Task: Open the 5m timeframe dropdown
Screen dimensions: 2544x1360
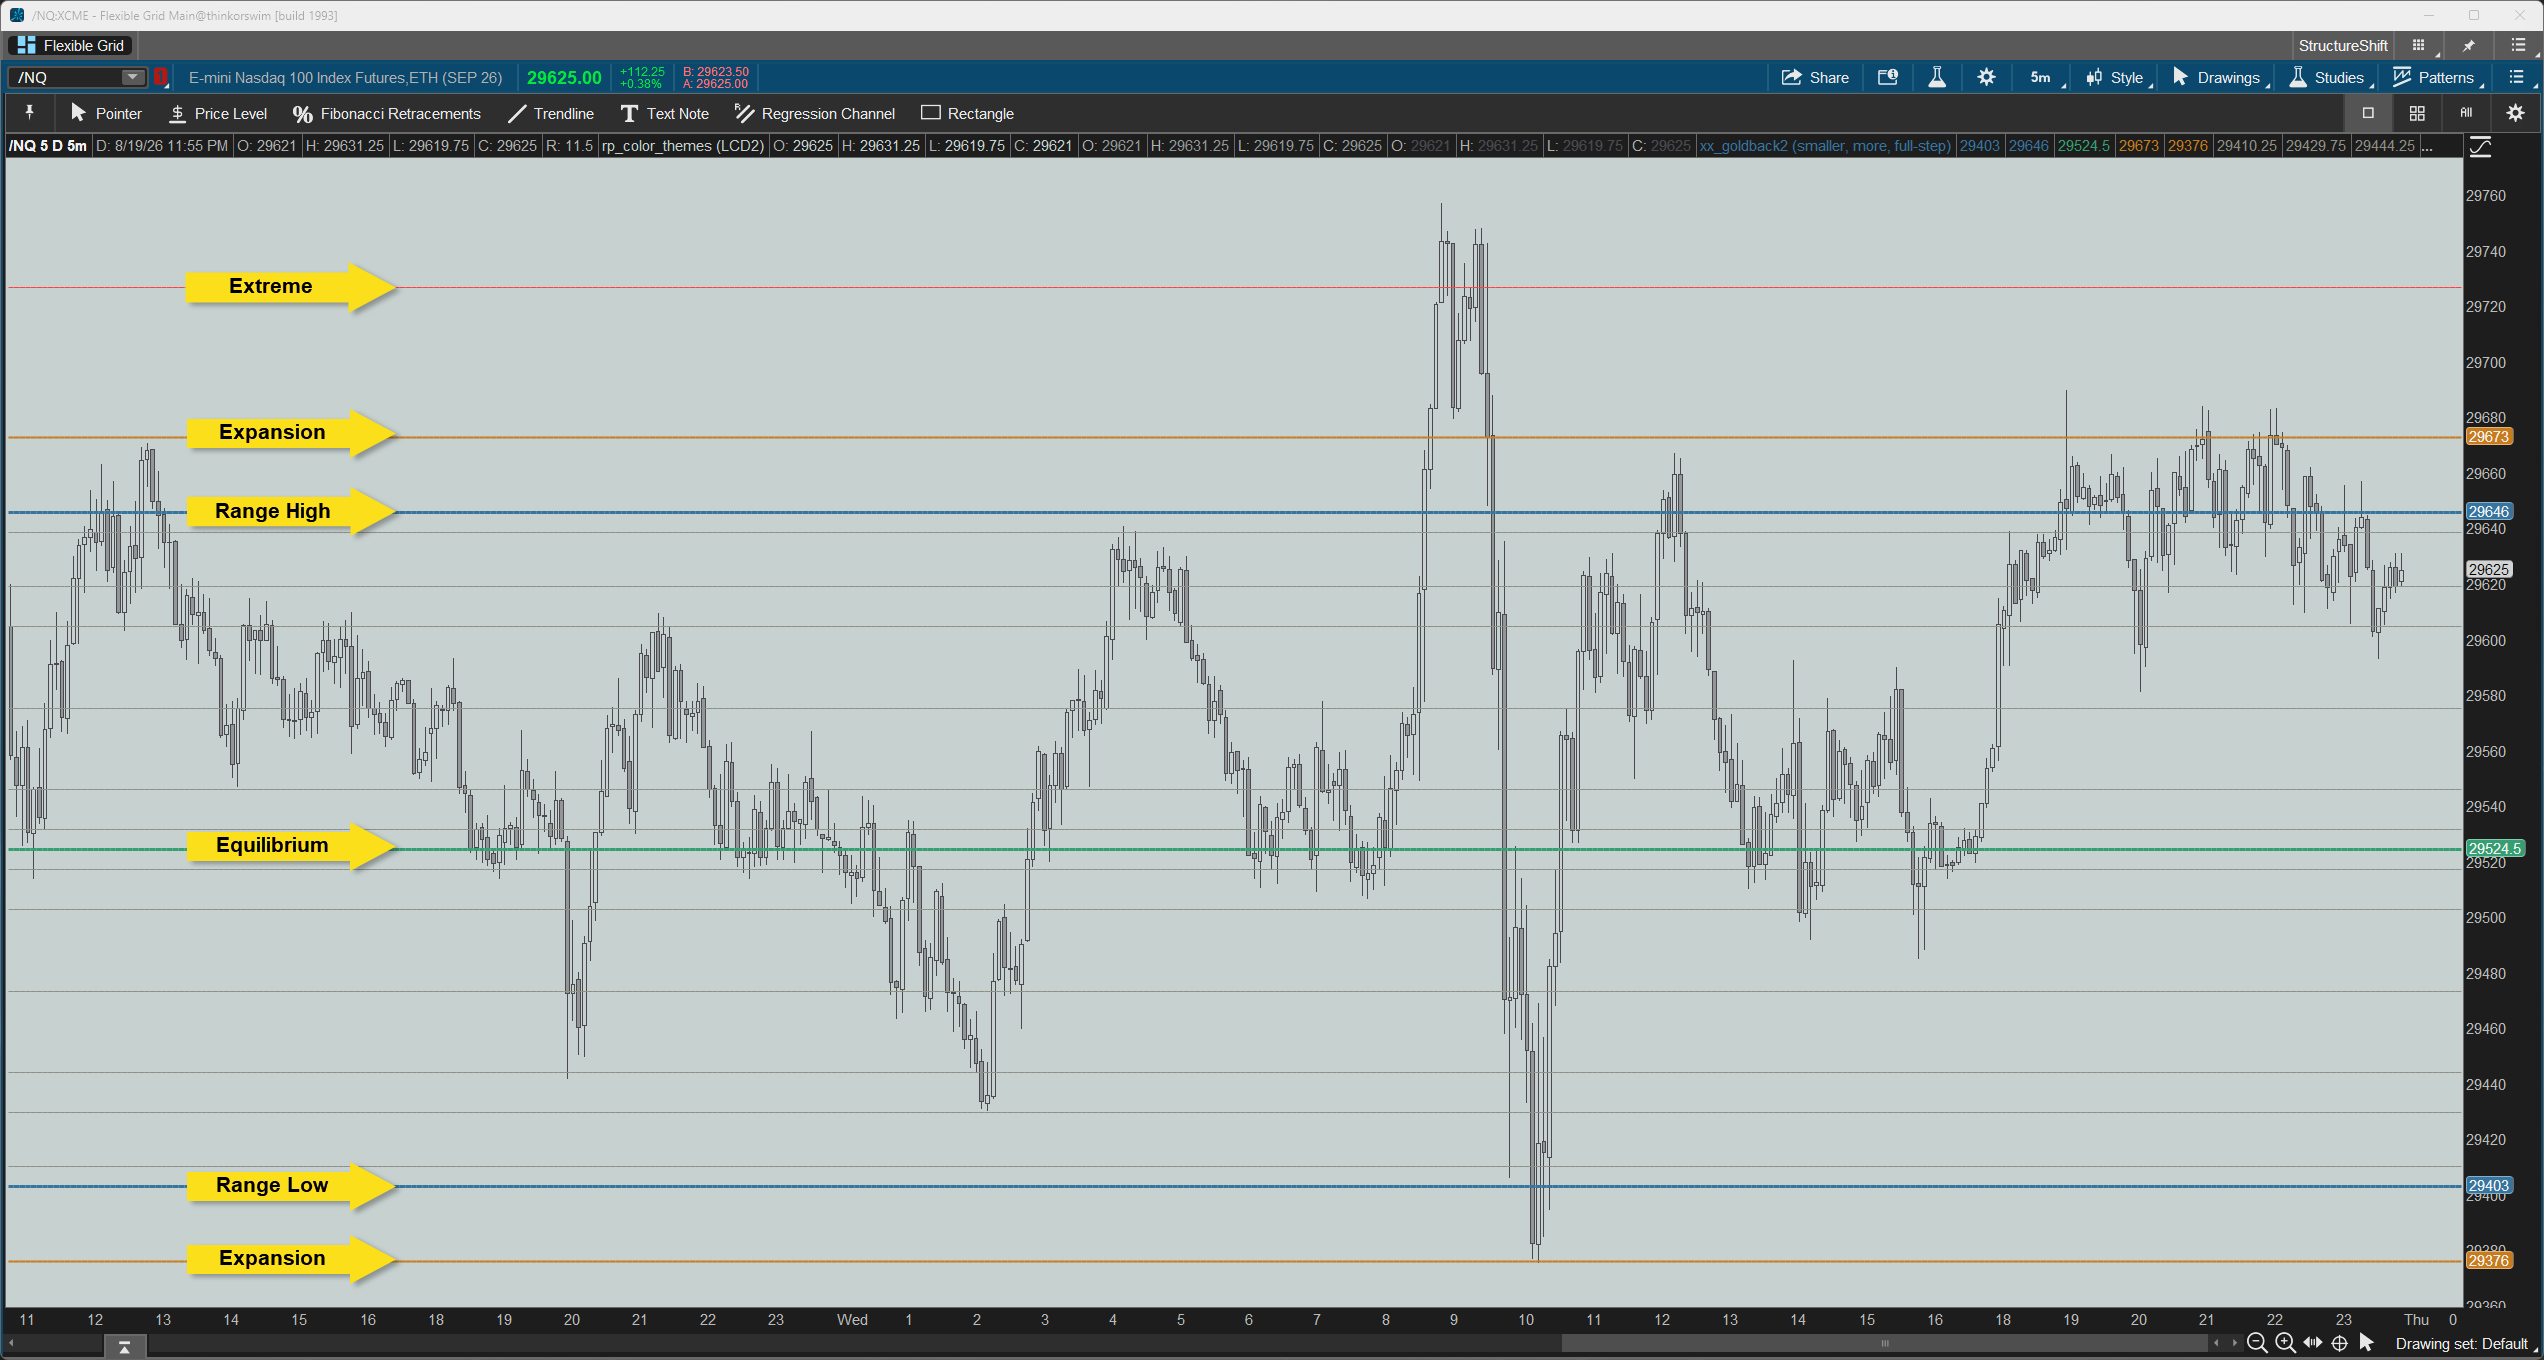Action: (x=2044, y=77)
